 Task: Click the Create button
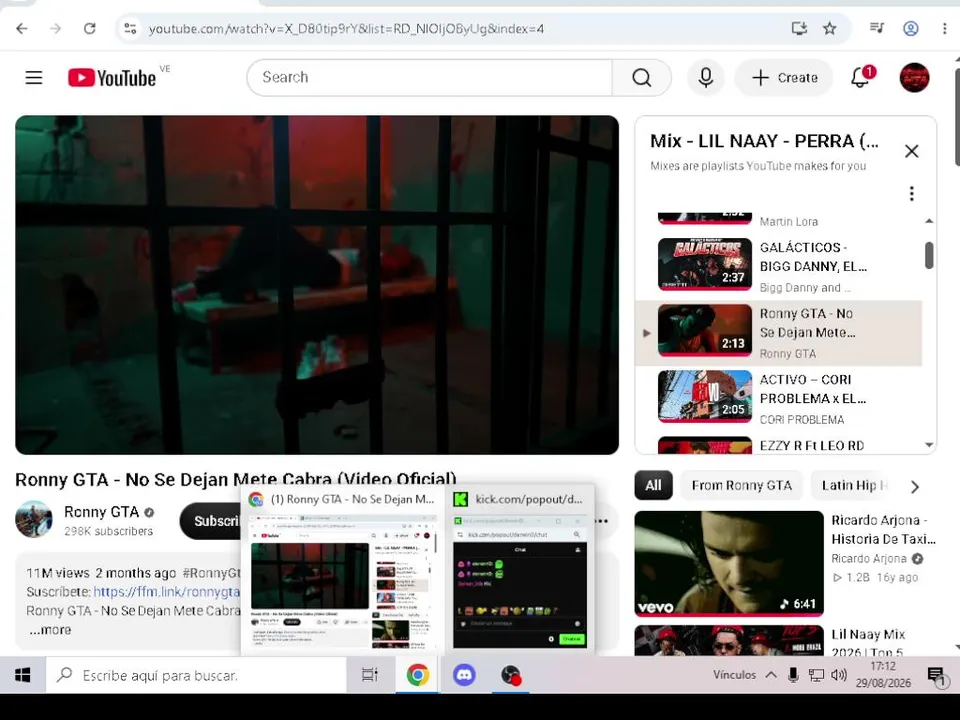point(784,78)
